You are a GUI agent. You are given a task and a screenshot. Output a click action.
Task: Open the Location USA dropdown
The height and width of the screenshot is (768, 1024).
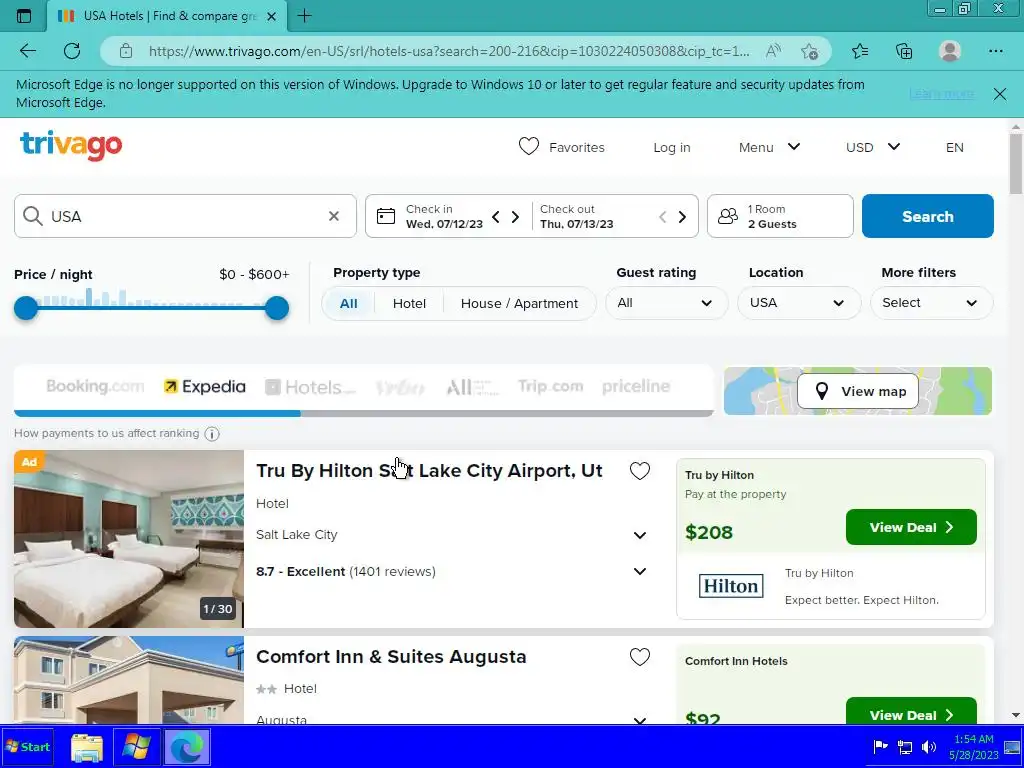click(799, 303)
